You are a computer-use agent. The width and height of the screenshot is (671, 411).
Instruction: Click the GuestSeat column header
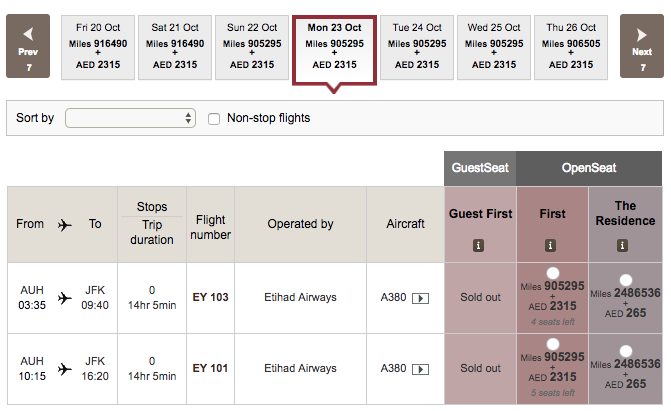coord(480,168)
